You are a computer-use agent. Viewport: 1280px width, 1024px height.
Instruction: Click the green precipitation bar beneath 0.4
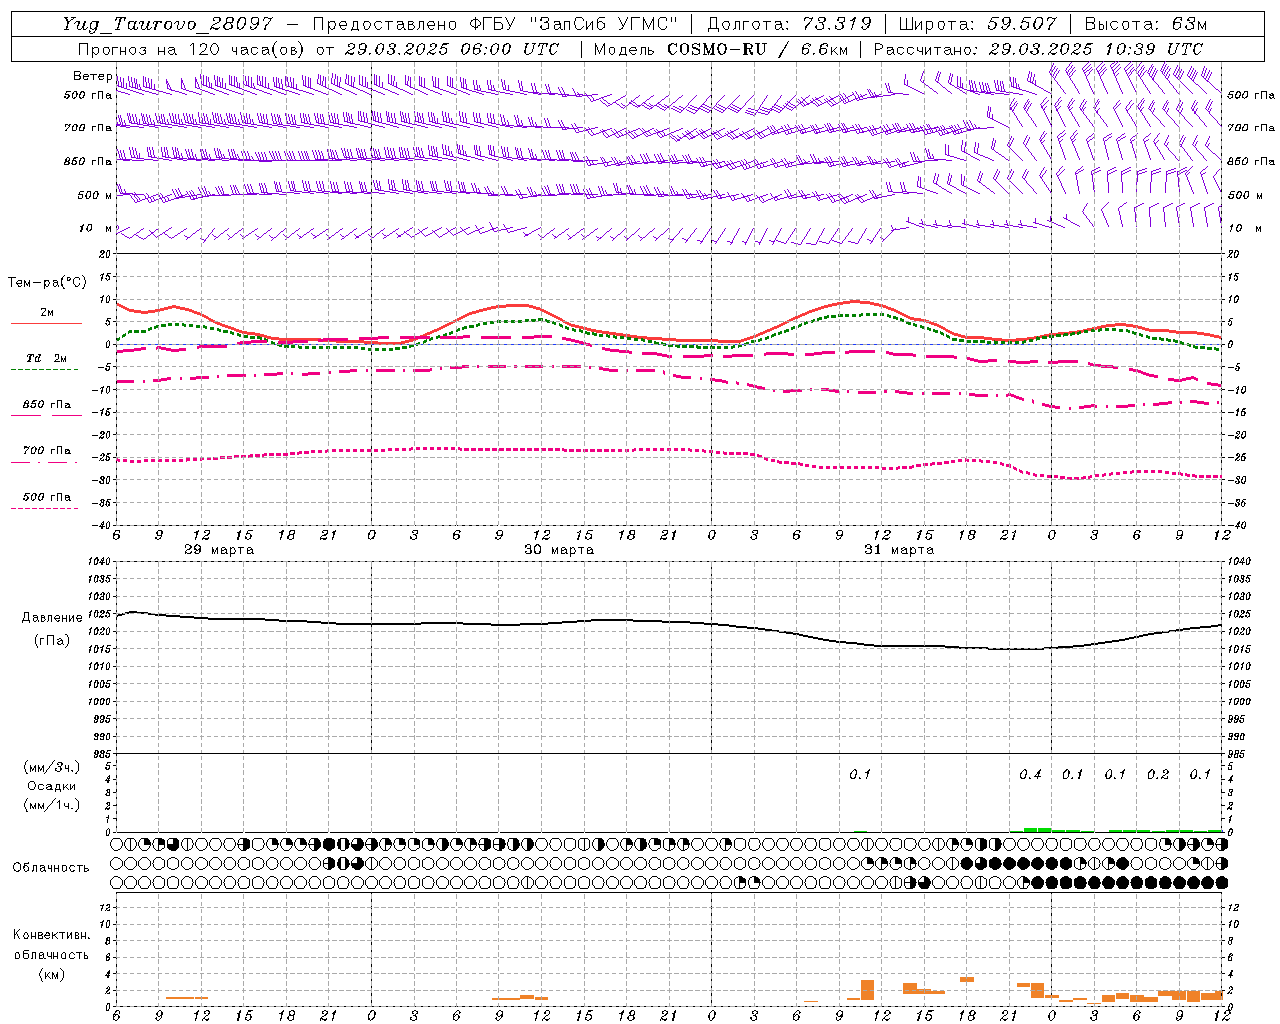(1037, 829)
